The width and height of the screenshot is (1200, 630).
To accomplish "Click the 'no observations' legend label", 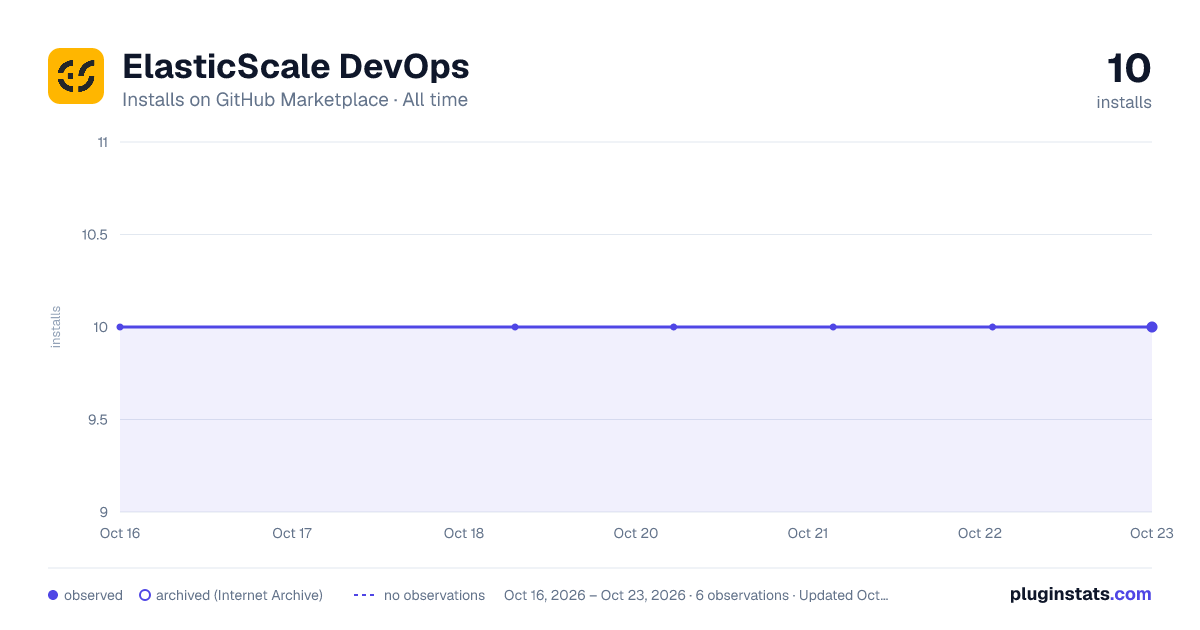I will [x=434, y=595].
